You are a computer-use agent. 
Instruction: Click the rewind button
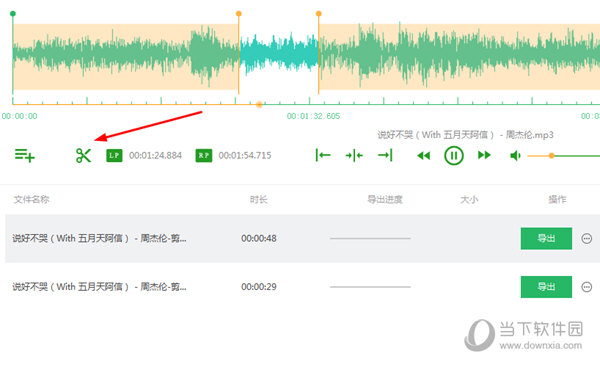click(x=423, y=155)
